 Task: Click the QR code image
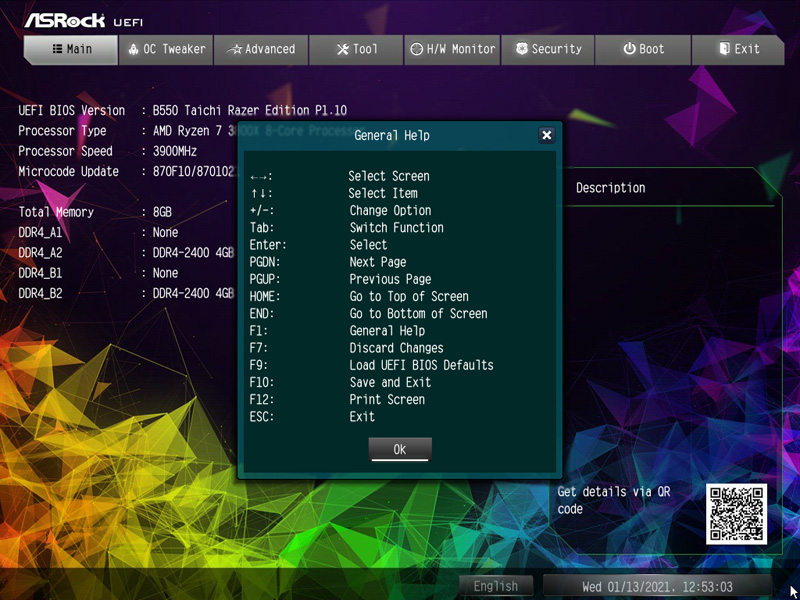point(736,514)
